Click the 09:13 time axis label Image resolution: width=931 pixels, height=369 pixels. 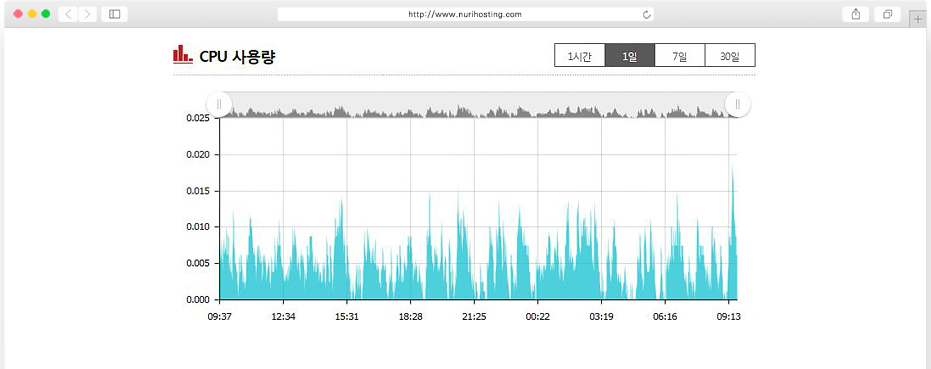click(x=729, y=317)
